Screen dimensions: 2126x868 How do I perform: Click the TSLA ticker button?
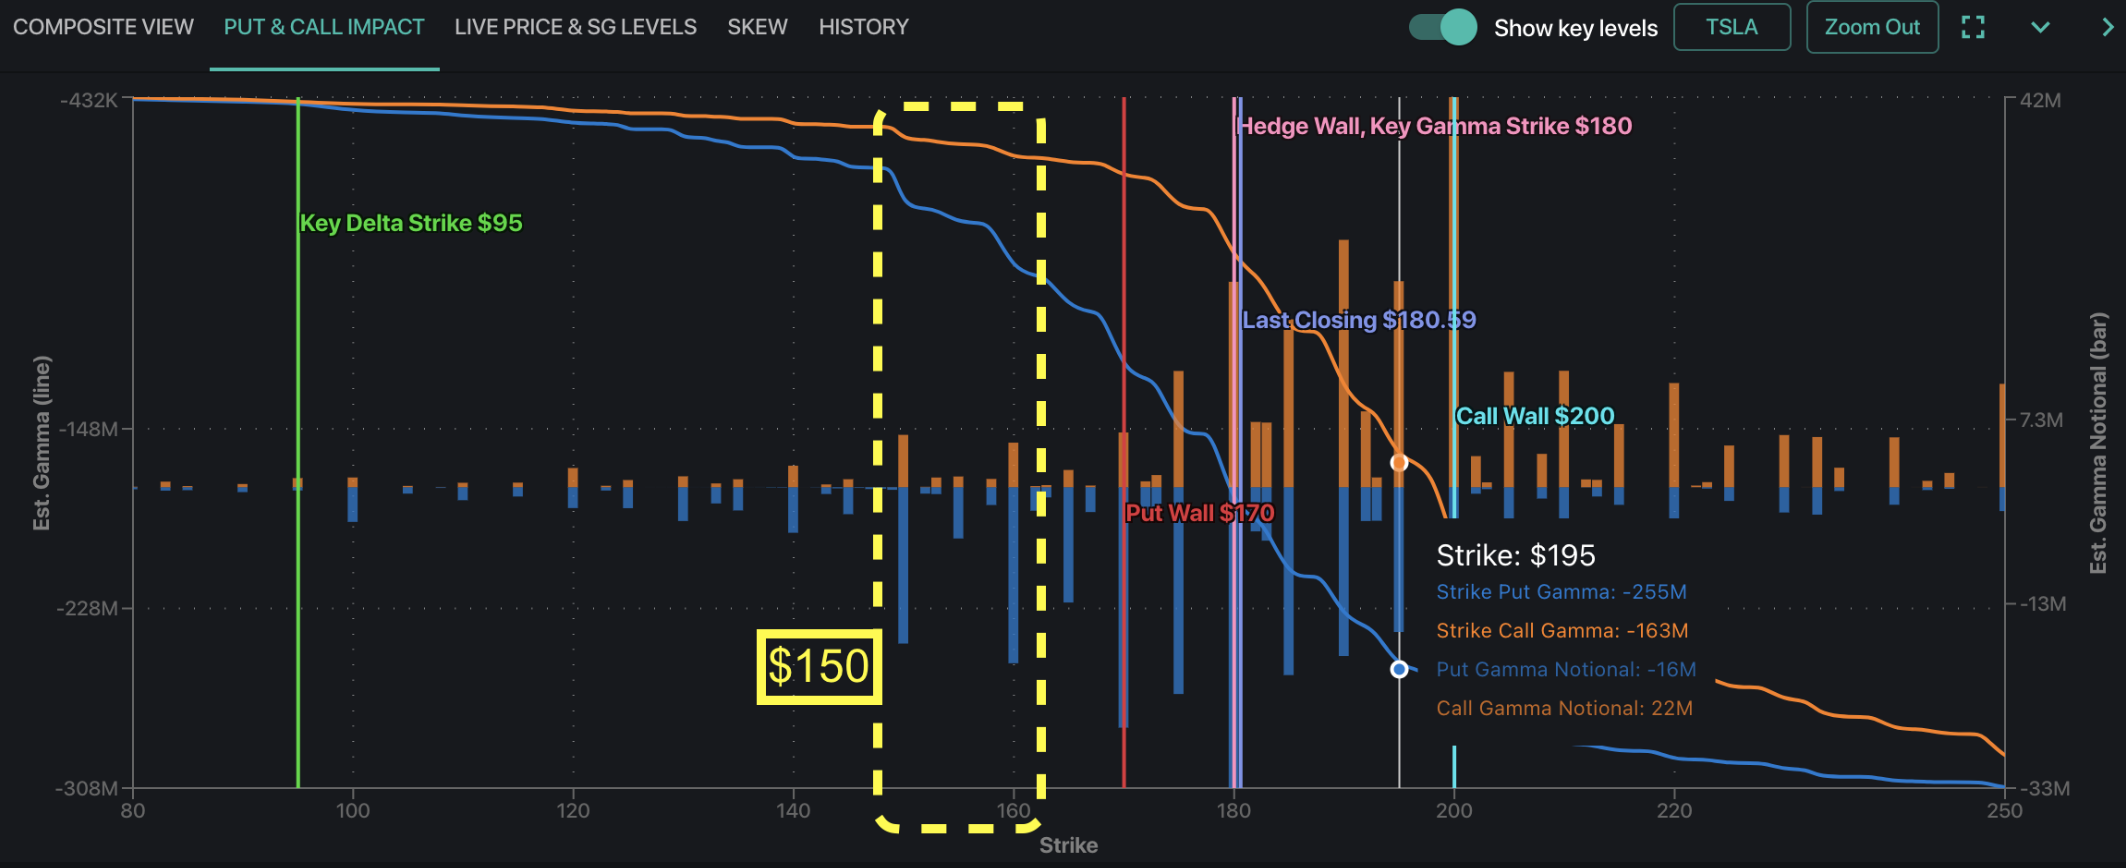coord(1731,27)
